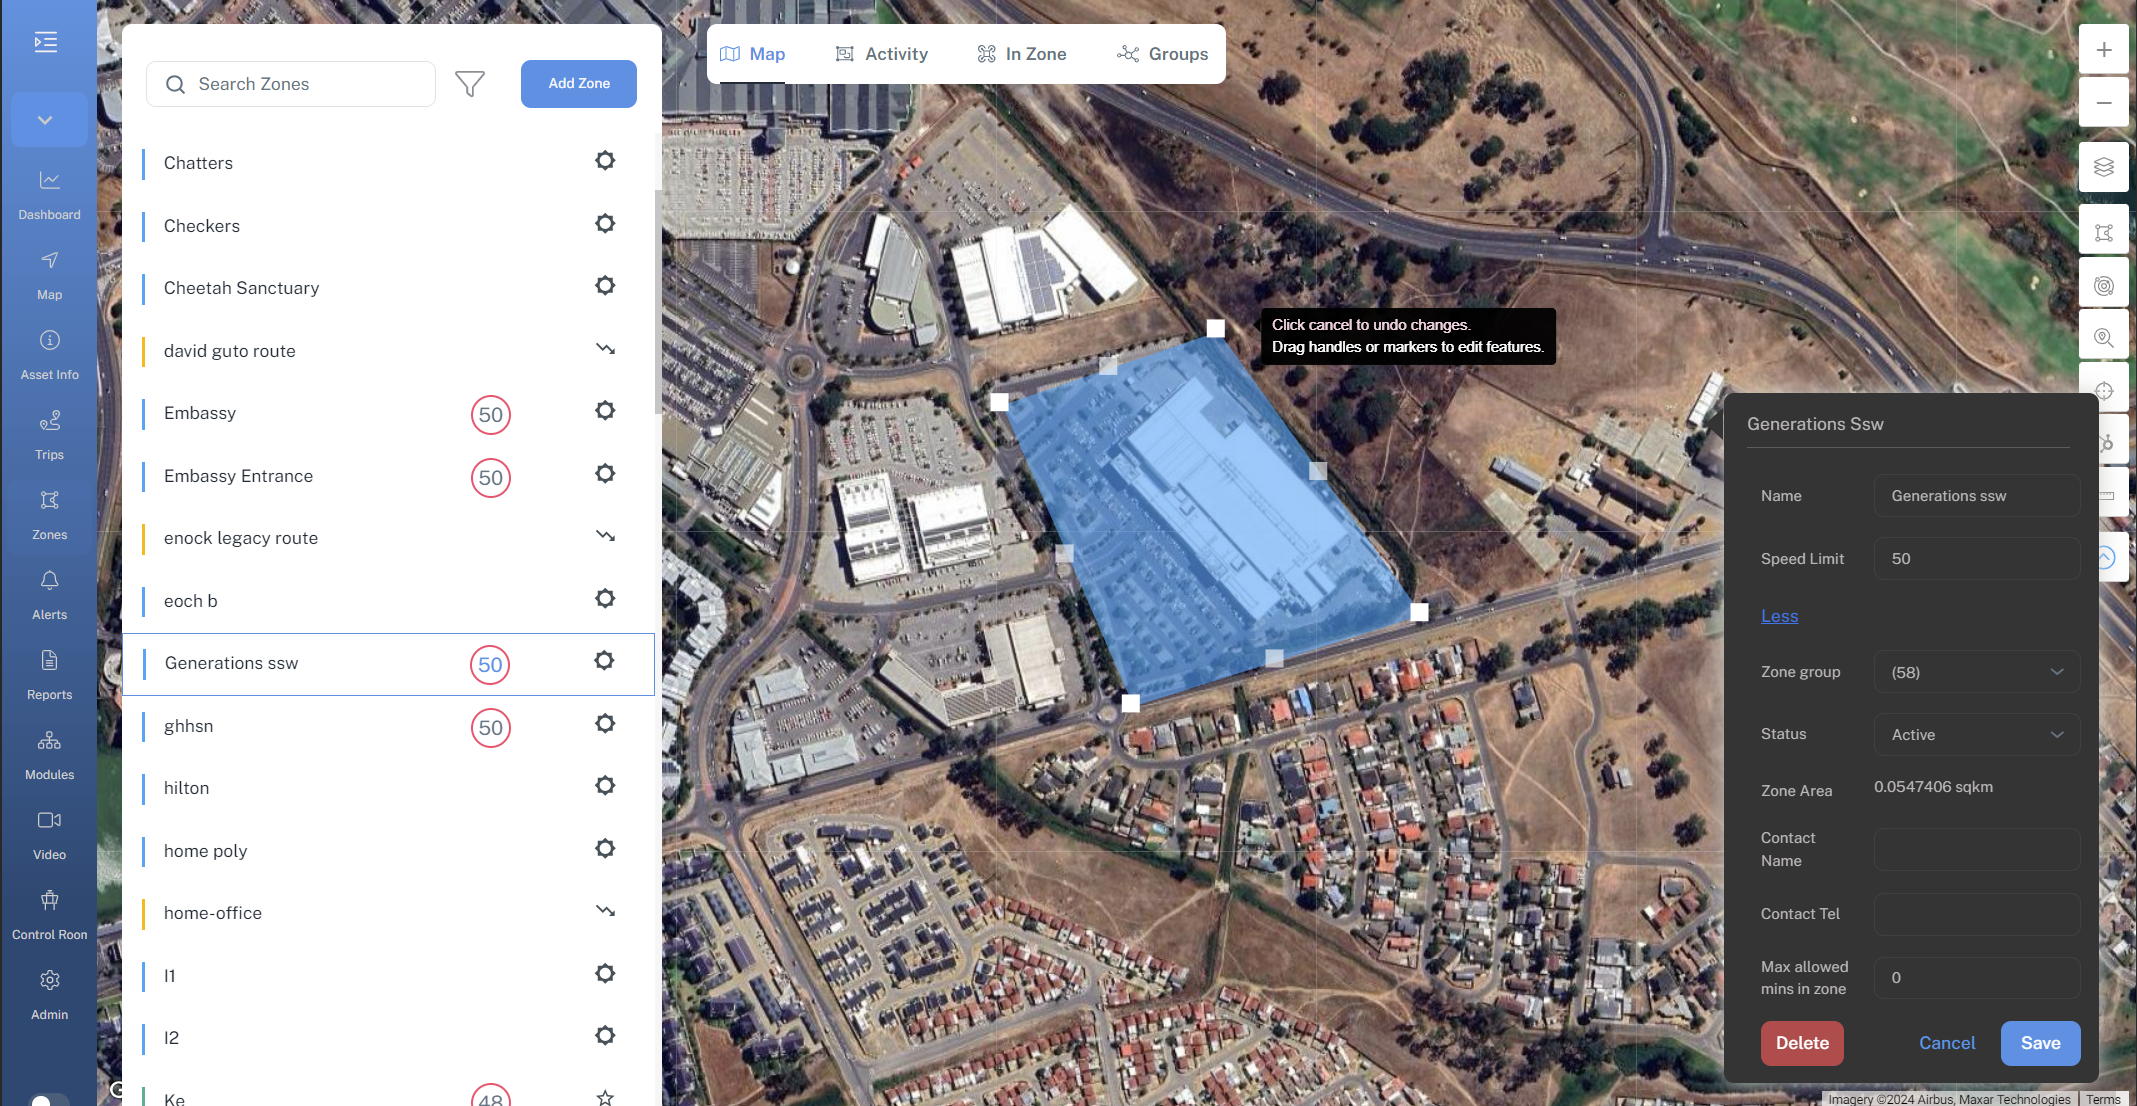Screen dimensions: 2137x1106
Task: Expand the Zone group dropdown
Action: click(1977, 672)
